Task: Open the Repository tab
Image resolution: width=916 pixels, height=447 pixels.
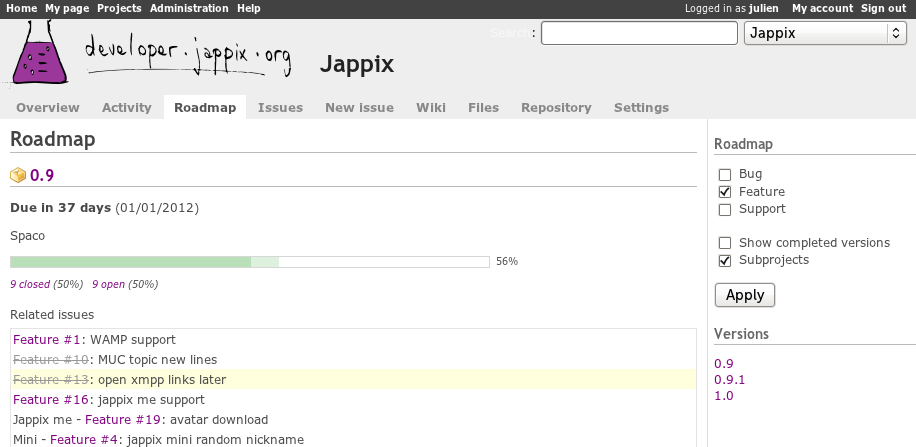Action: click(x=556, y=108)
